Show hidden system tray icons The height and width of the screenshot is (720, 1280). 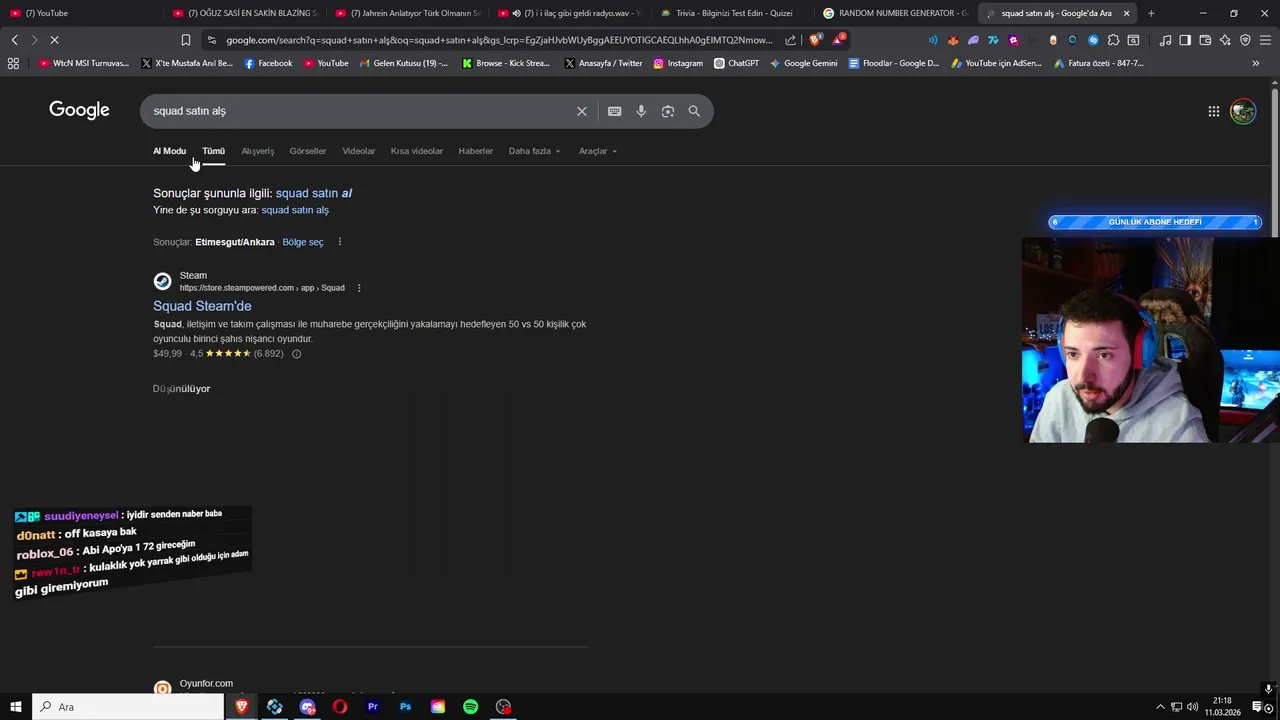coord(1160,707)
